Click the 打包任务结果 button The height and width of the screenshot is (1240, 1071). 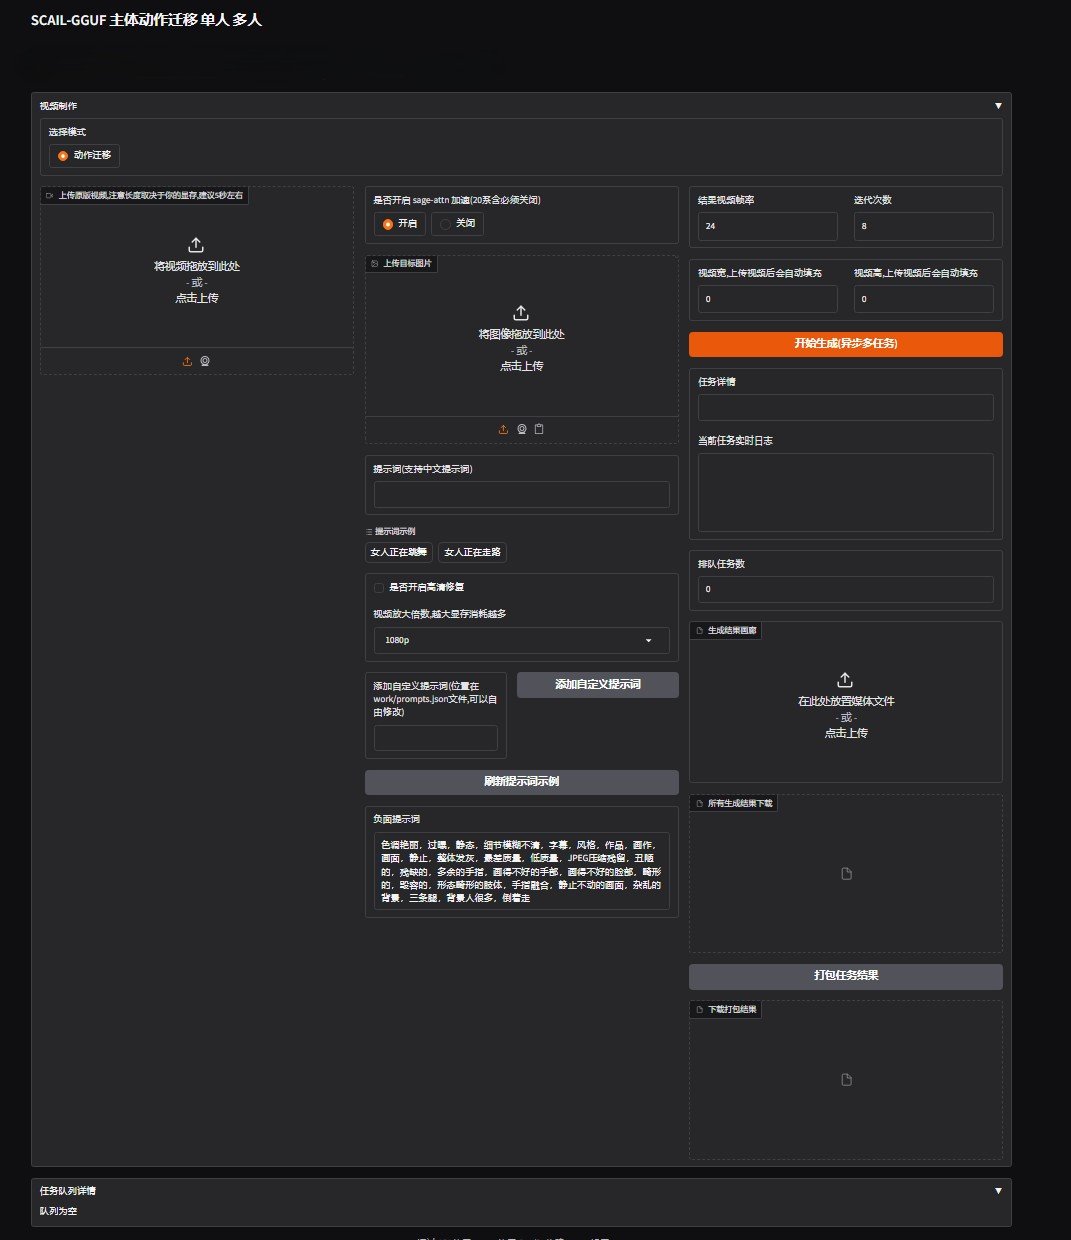coord(845,976)
